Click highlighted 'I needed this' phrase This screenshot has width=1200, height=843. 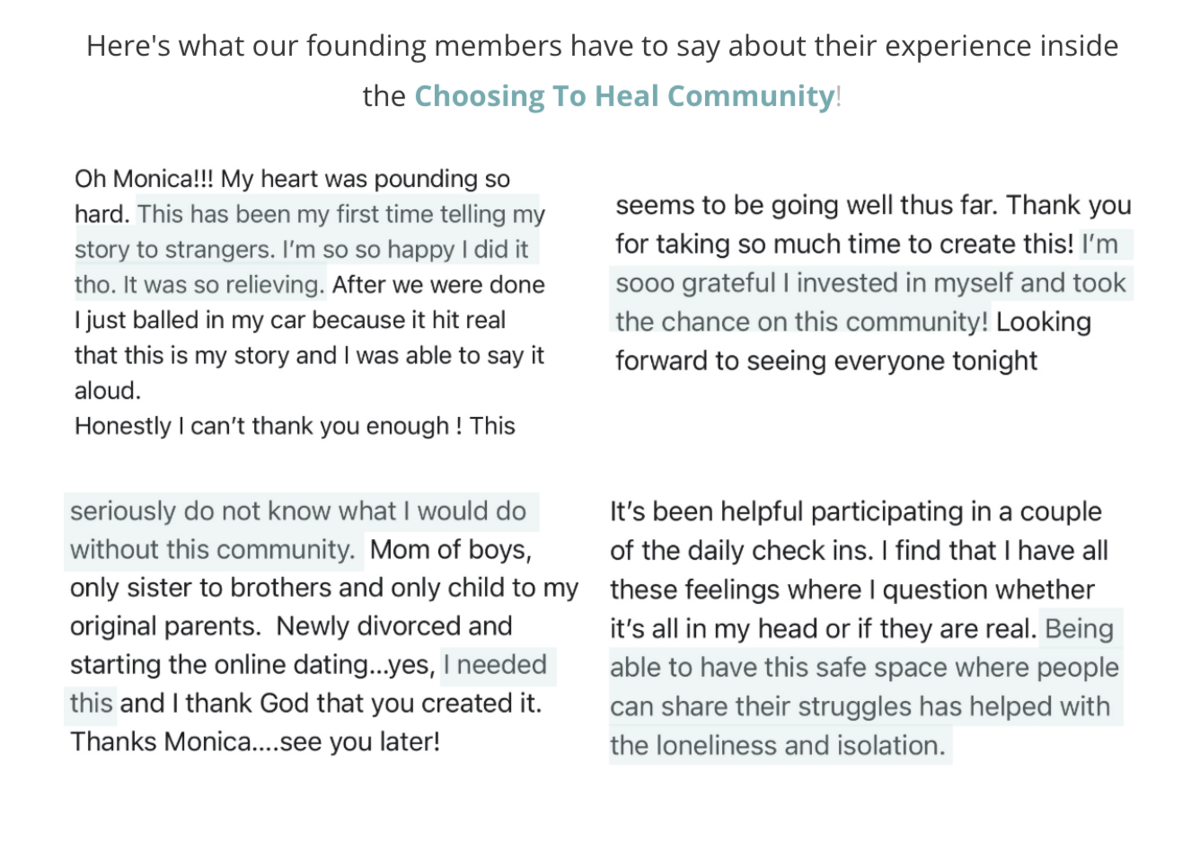308,684
